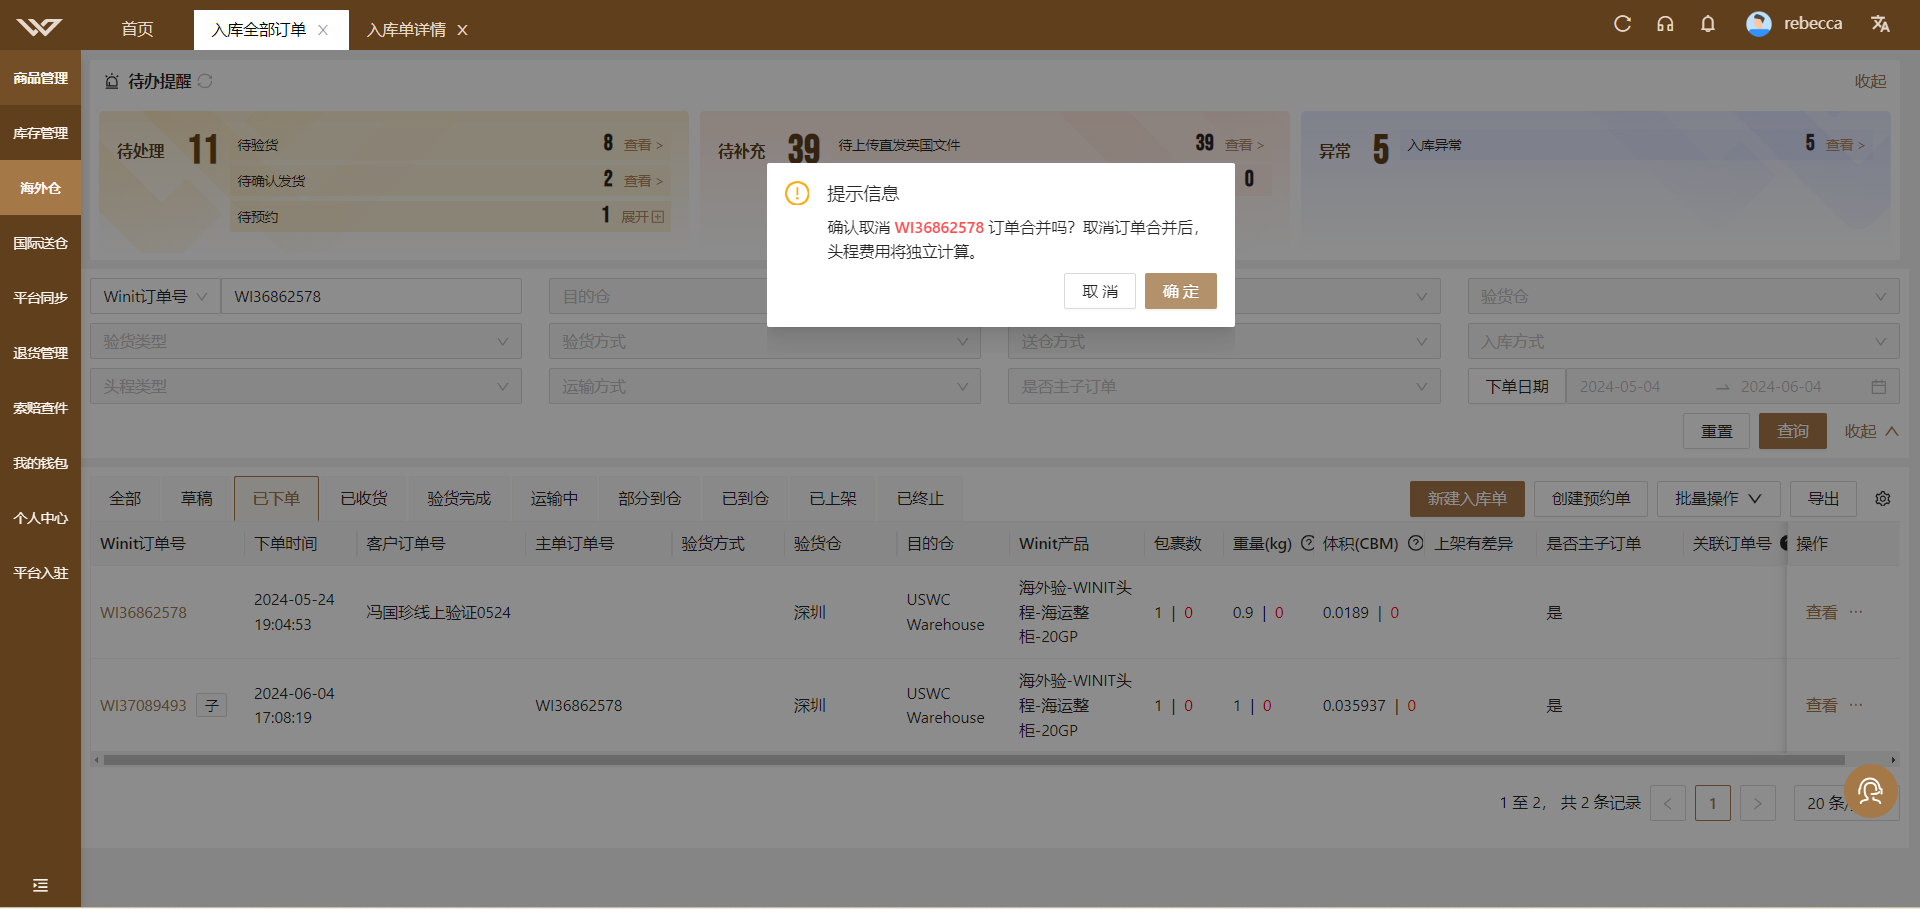This screenshot has width=1920, height=909.
Task: Open the calendar icon in date range
Action: coord(1878,387)
